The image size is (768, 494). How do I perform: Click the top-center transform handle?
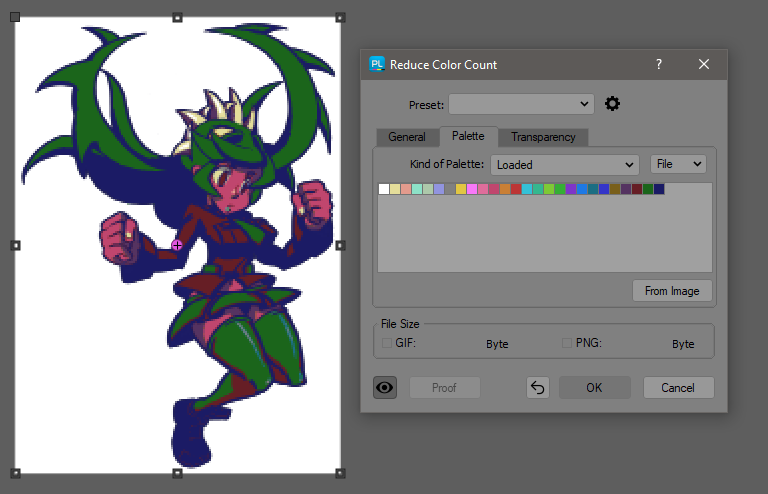[177, 18]
